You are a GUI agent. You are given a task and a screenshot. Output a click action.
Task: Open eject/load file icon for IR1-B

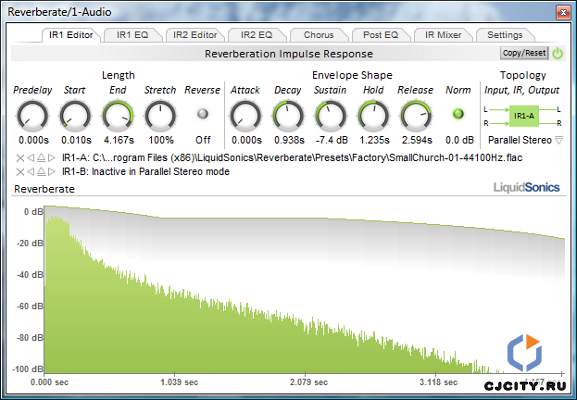click(x=41, y=172)
